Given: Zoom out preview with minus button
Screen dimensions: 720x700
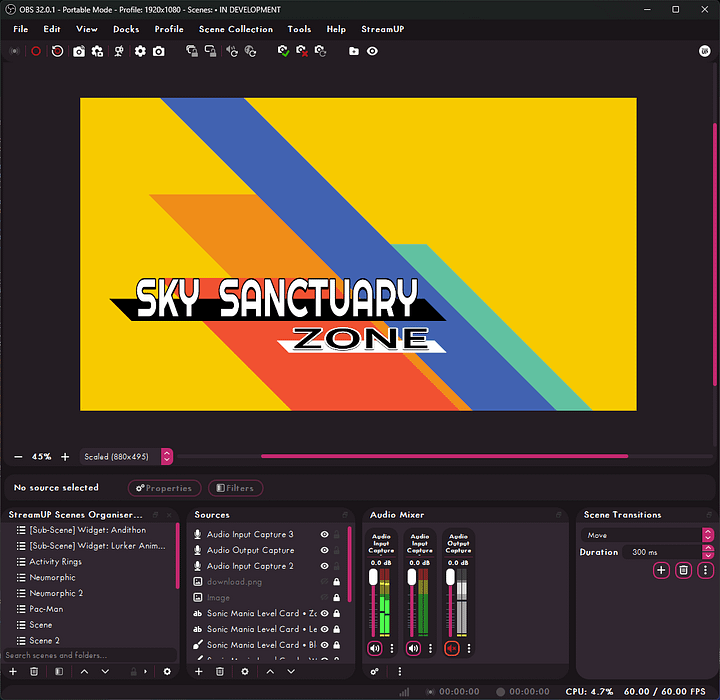Looking at the screenshot, I should click(x=18, y=457).
